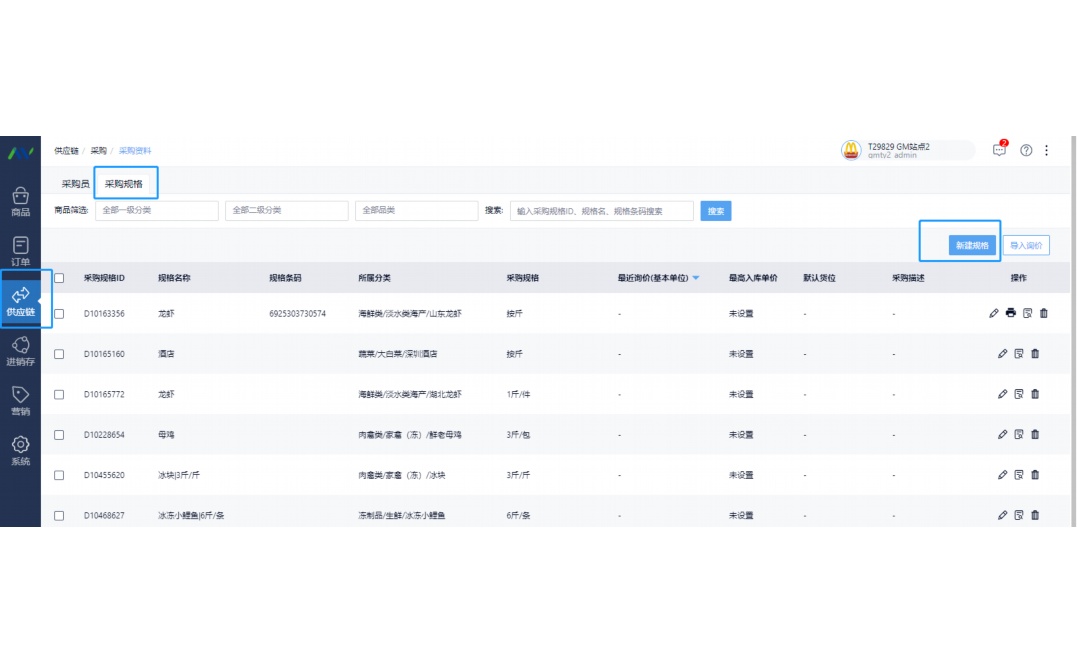Viewport: 1077px width, 663px height.
Task: Open the 全部品类 dropdown
Action: click(415, 210)
